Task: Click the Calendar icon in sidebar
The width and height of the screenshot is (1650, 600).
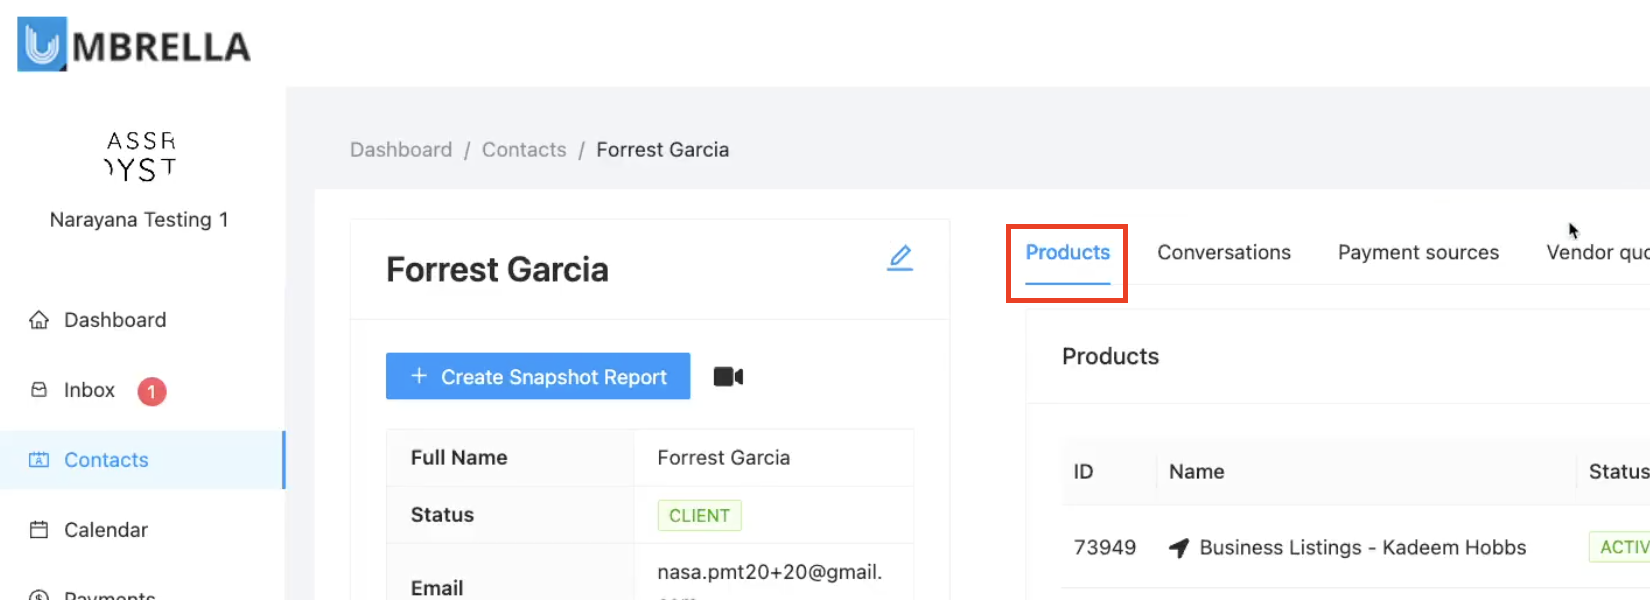Action: pos(39,530)
